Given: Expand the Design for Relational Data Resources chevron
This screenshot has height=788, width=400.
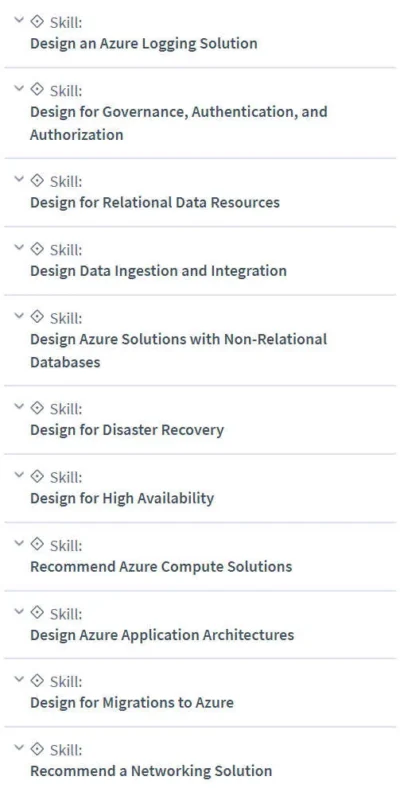Looking at the screenshot, I should pyautogui.click(x=19, y=179).
